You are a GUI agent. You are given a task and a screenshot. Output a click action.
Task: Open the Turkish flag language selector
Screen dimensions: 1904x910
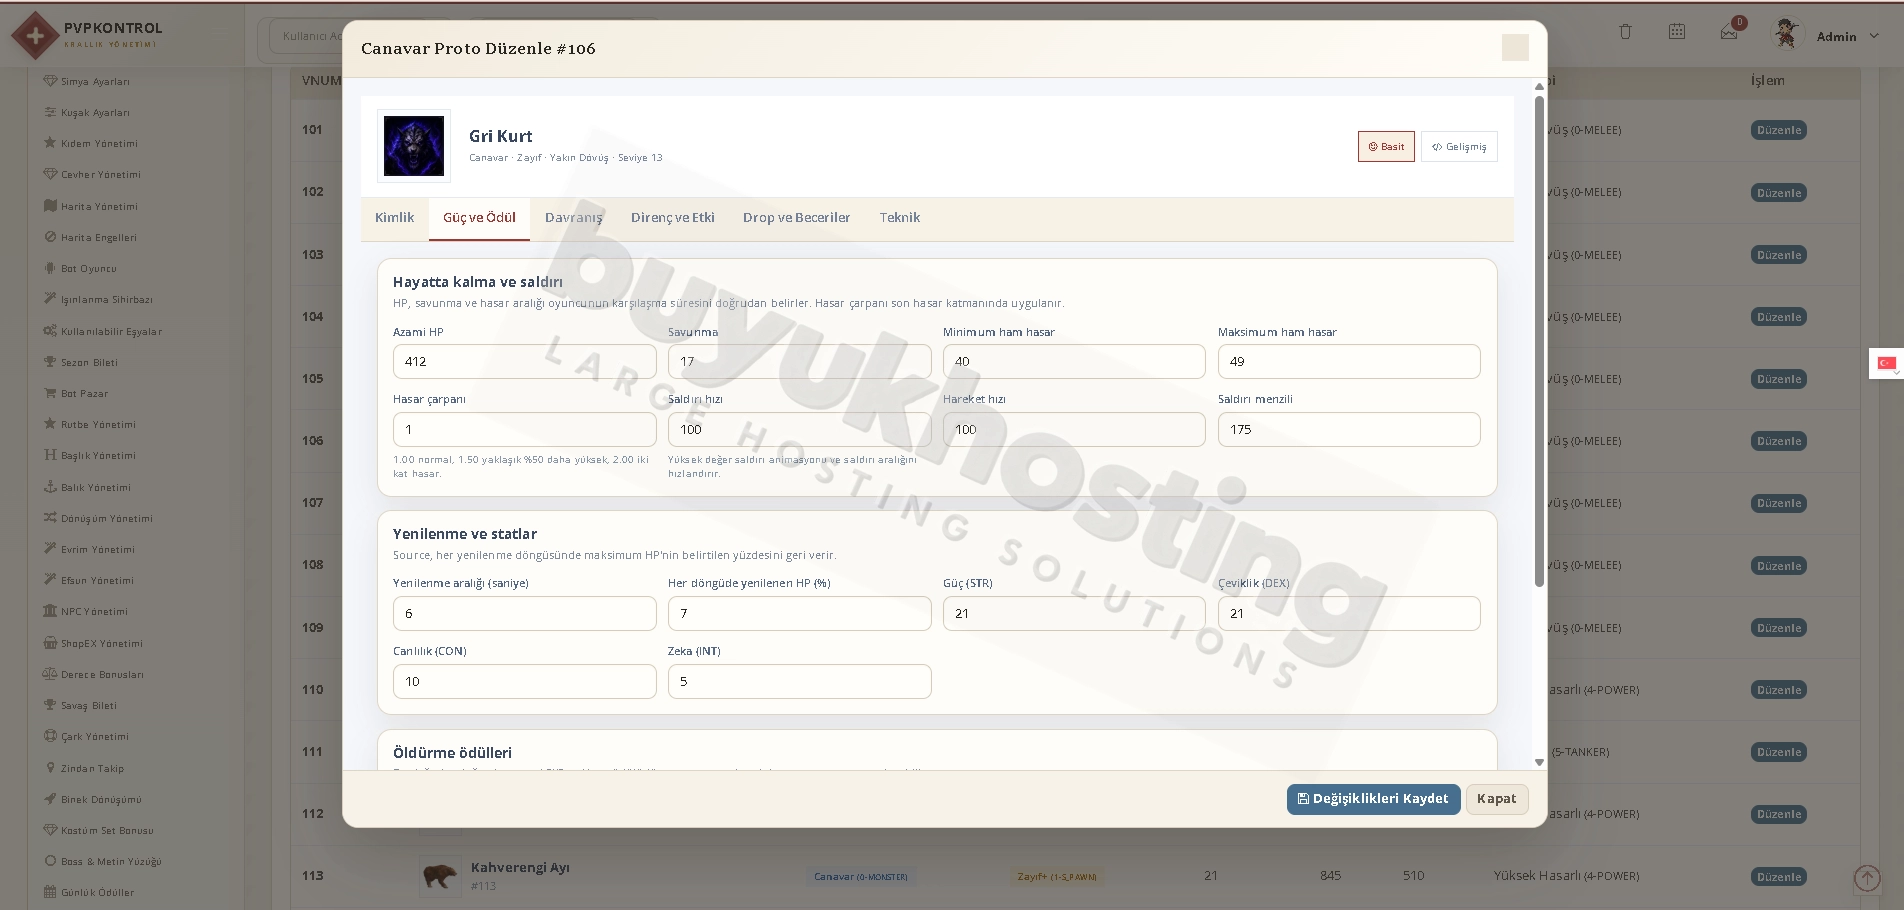click(x=1886, y=363)
